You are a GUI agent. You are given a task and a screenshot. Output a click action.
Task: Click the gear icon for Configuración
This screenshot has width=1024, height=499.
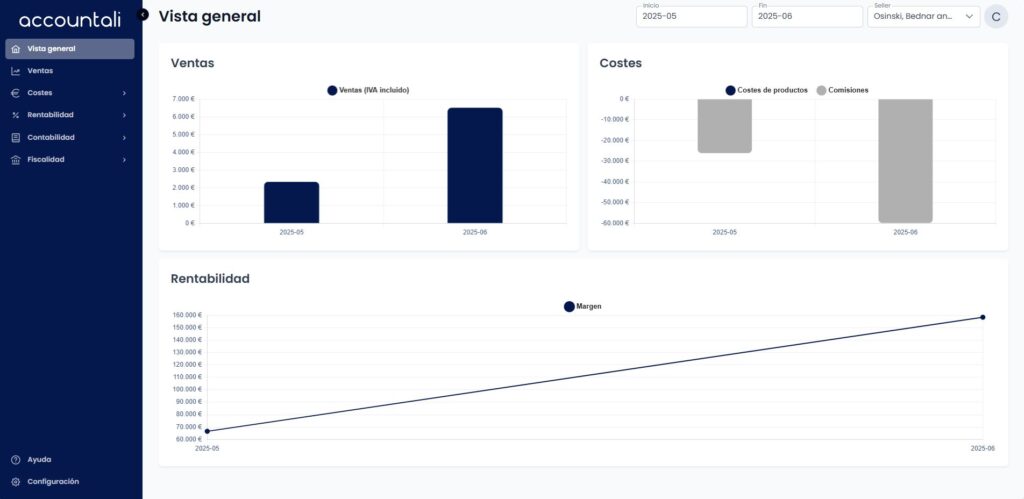[x=16, y=481]
